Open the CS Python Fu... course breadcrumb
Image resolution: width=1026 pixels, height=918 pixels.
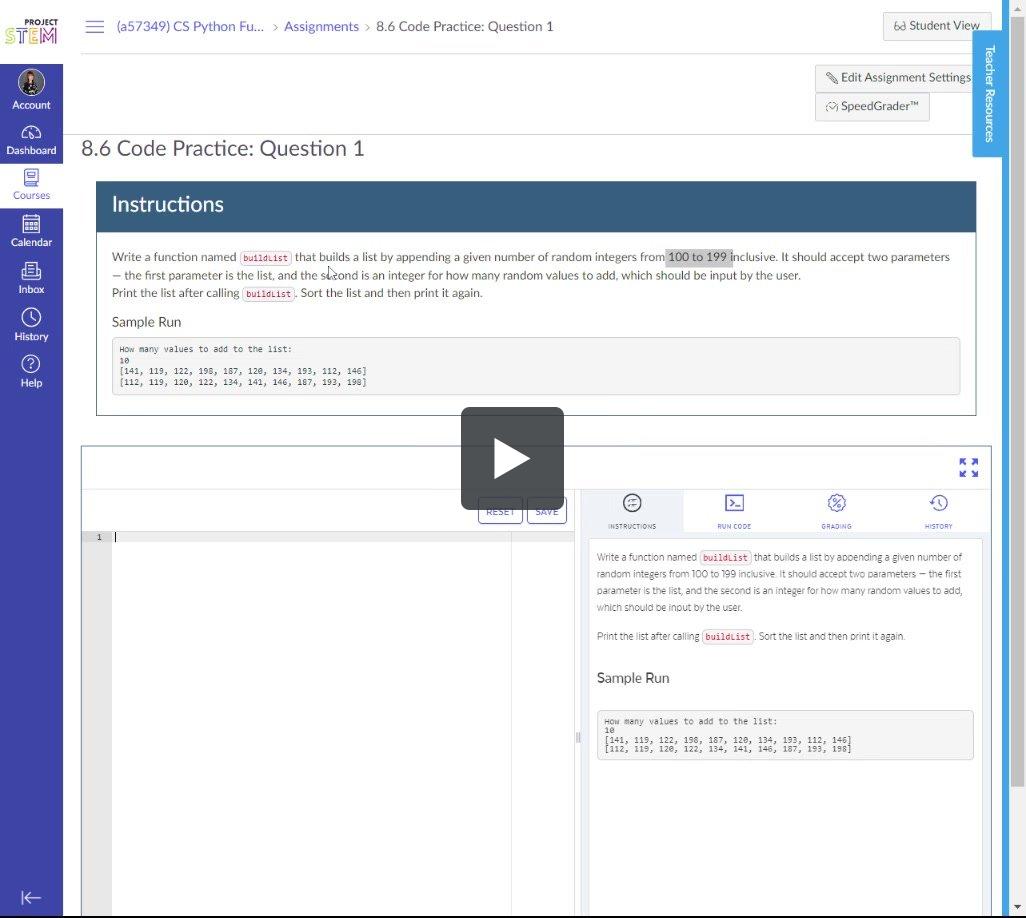coord(190,27)
